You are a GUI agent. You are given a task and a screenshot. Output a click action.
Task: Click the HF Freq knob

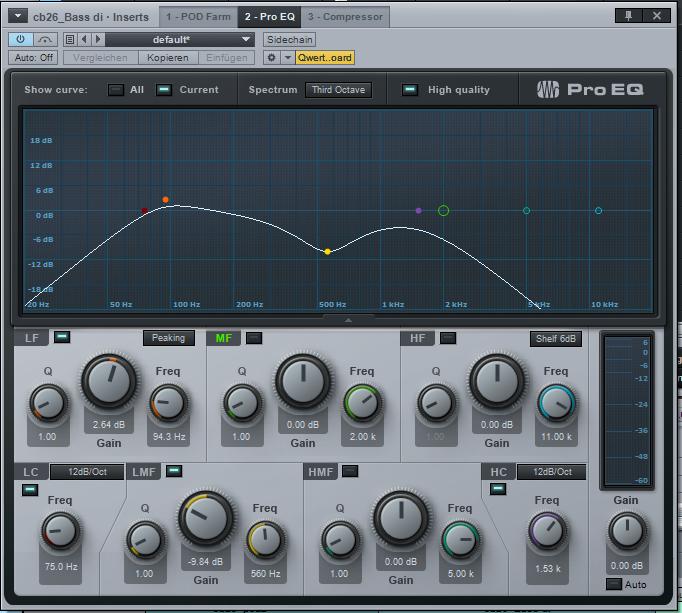pyautogui.click(x=557, y=403)
